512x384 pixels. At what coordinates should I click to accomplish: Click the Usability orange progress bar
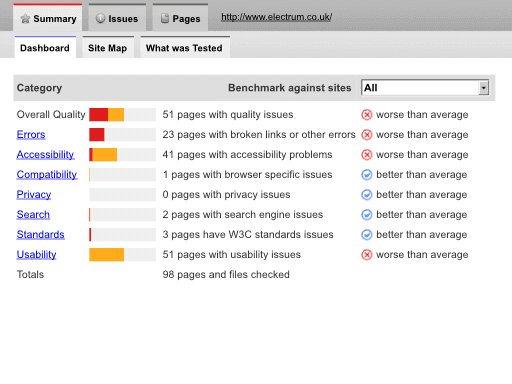click(107, 255)
